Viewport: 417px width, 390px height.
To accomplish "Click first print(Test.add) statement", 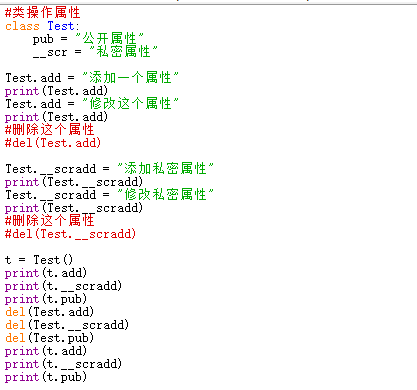I will coord(56,91).
